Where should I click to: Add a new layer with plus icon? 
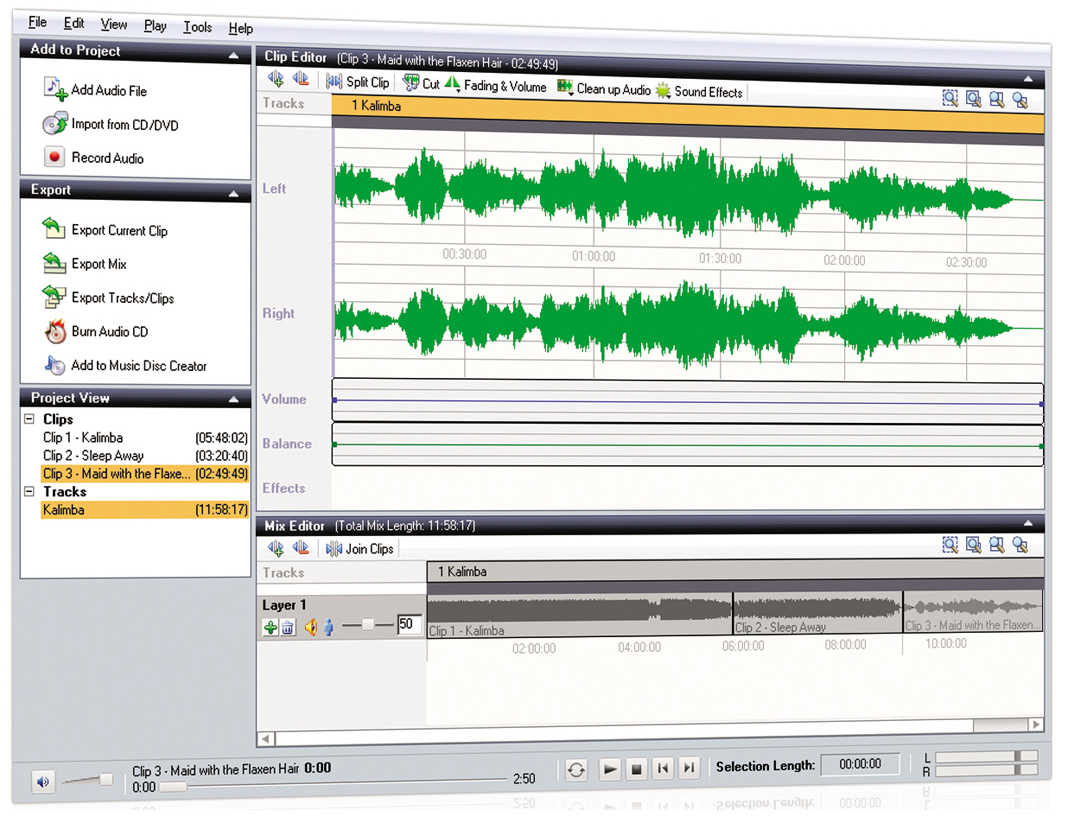[x=270, y=627]
